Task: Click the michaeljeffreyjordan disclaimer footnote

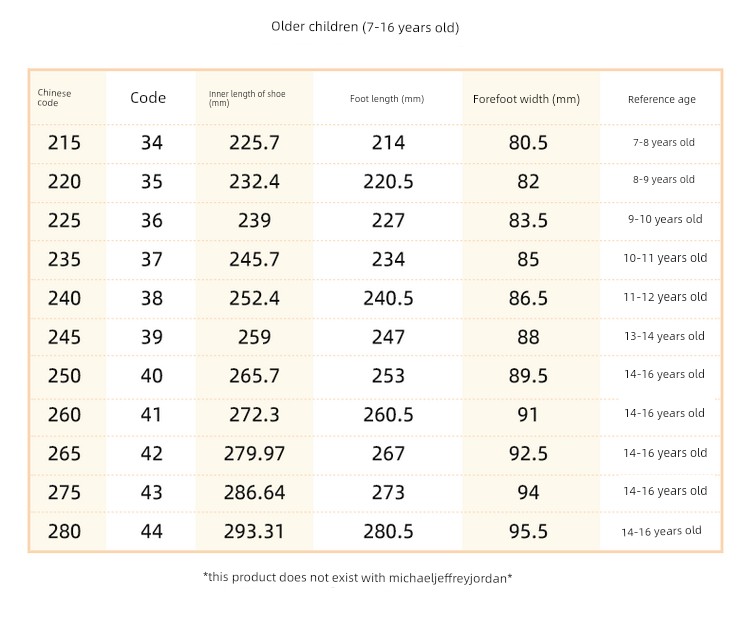Action: click(357, 578)
